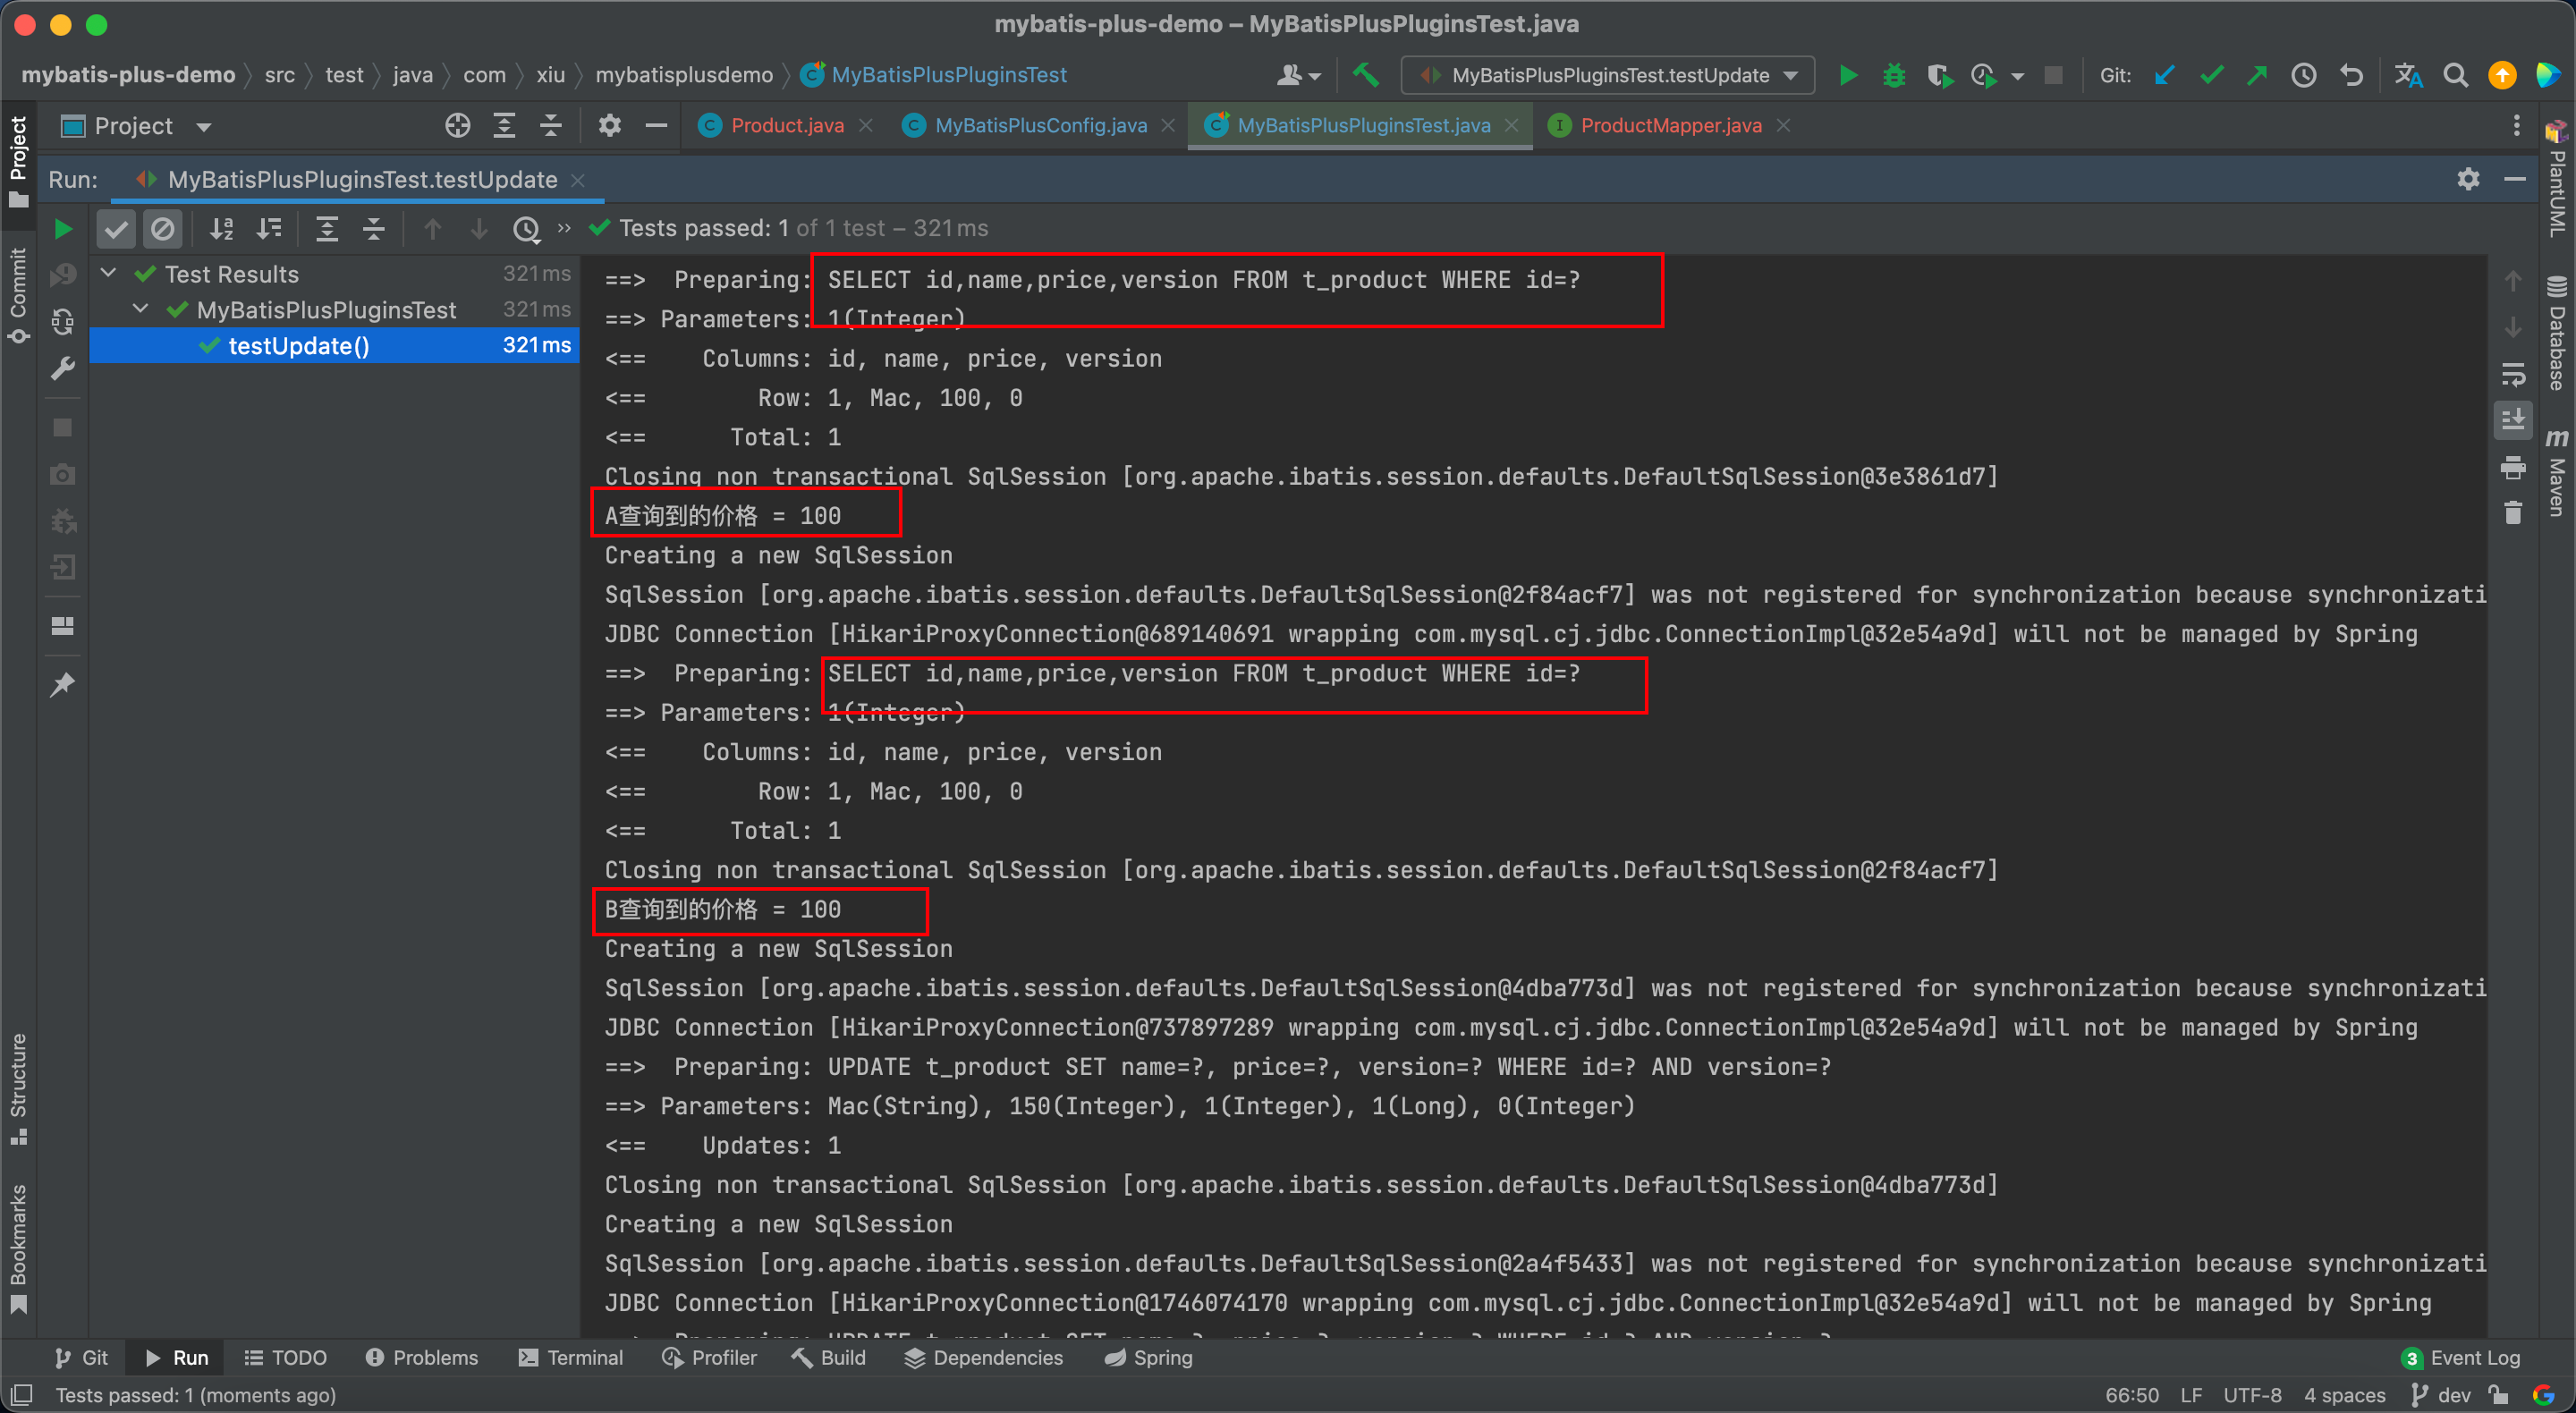Select testUpdate() test row
2576x1413 pixels.
(335, 345)
